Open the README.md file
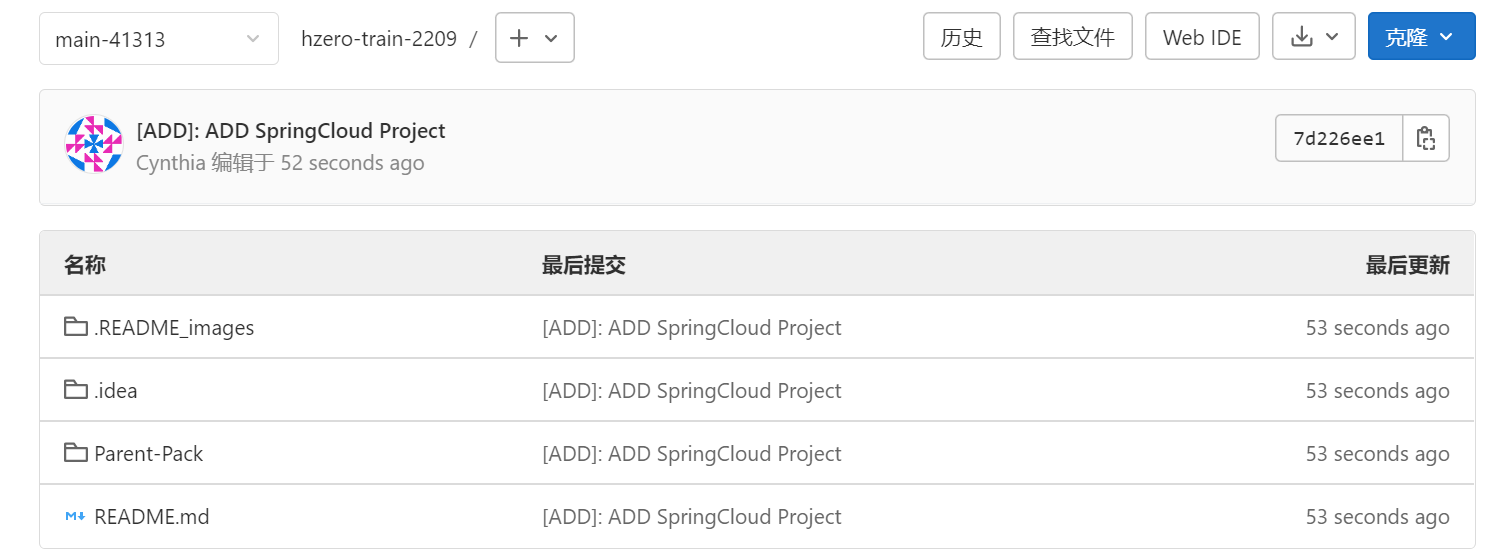The image size is (1504, 560). pyautogui.click(x=152, y=517)
